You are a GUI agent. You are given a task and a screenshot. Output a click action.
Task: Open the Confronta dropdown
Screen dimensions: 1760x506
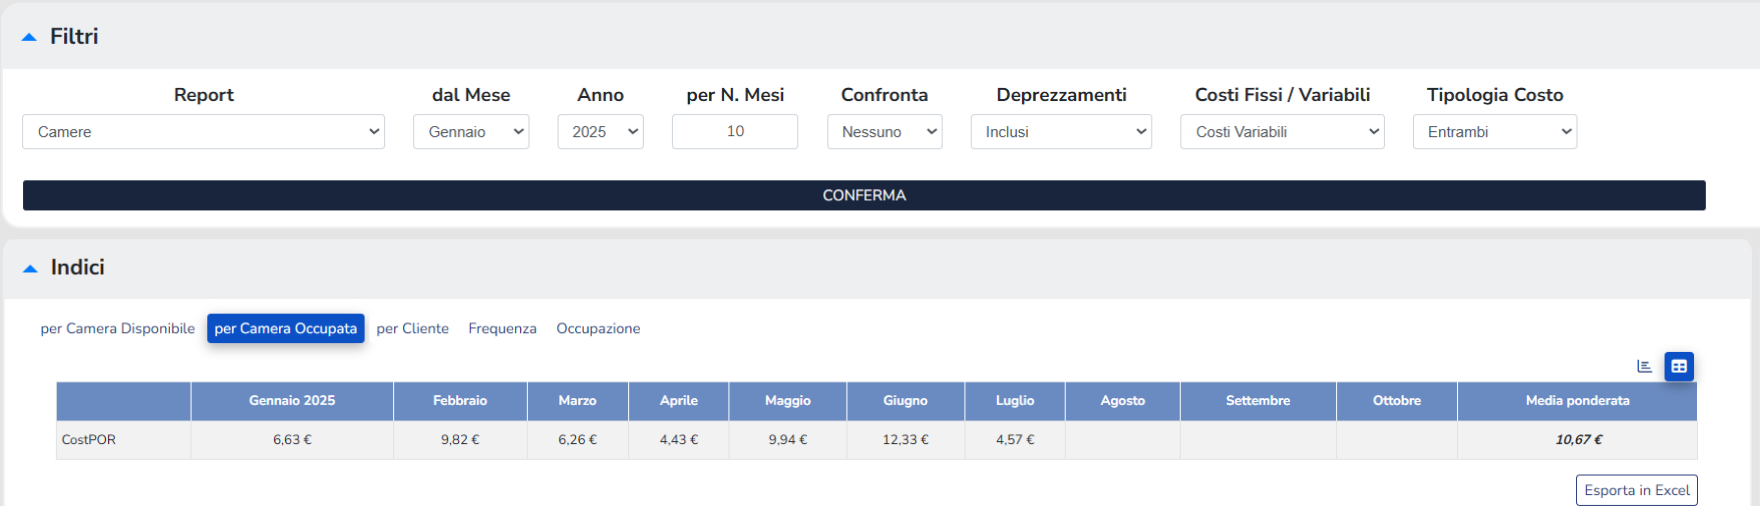coord(884,132)
